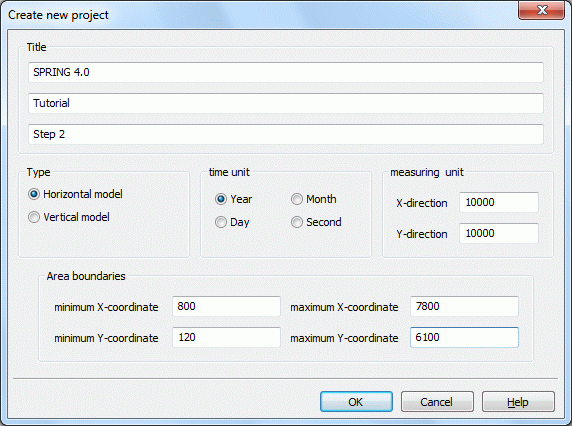
Task: Click the first title field containing SPRING 4.0
Action: click(x=286, y=72)
